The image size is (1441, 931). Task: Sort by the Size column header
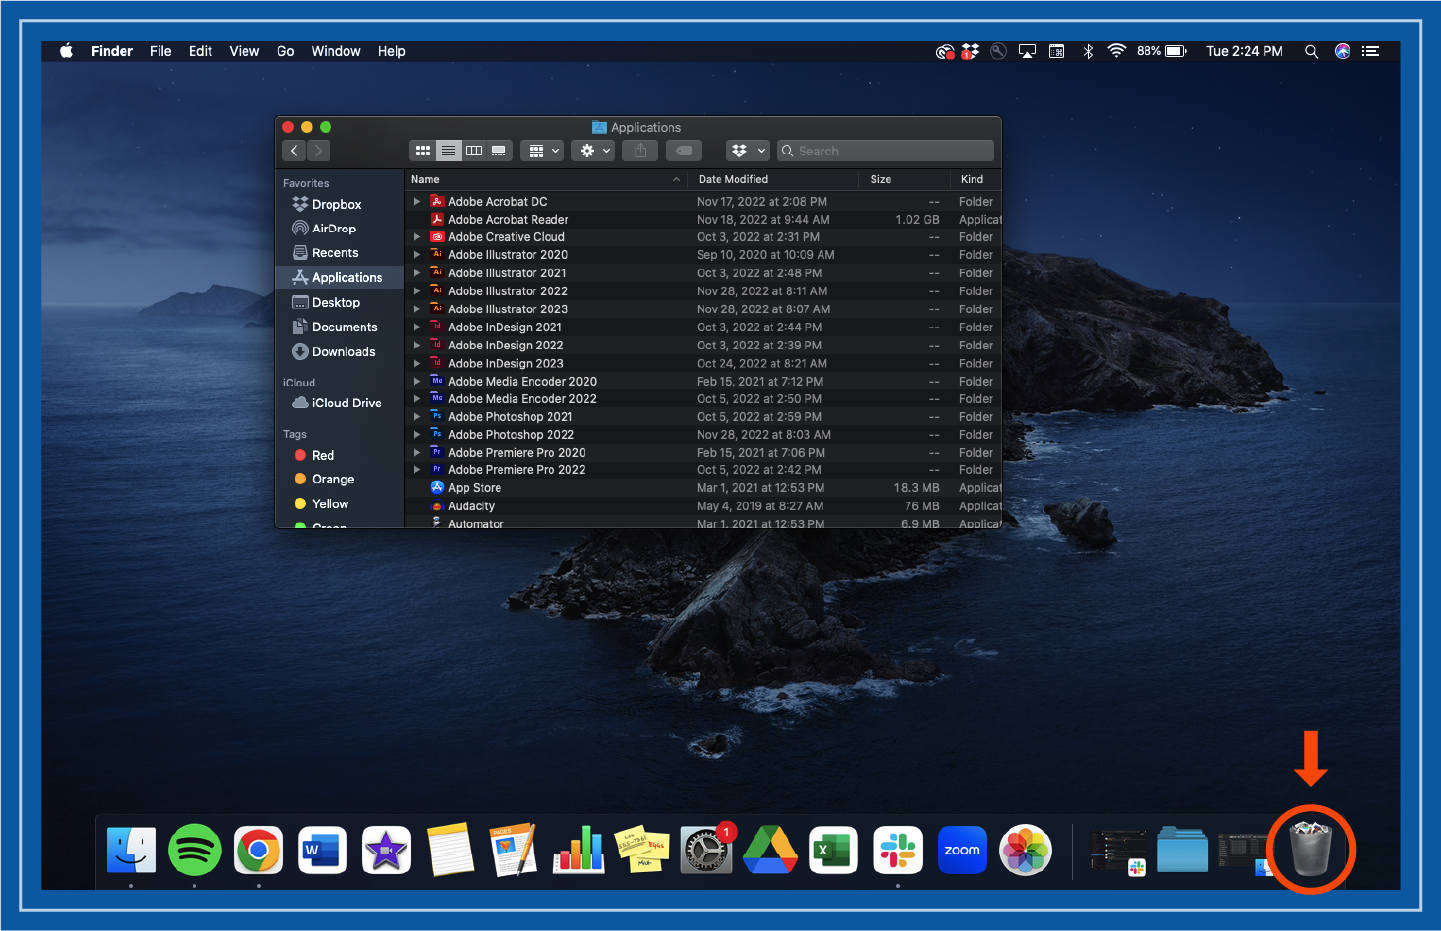tap(905, 179)
